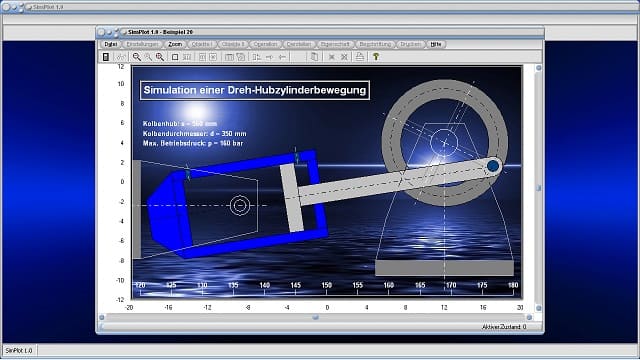
Task: Click the red zoom magnifier icon
Action: pyautogui.click(x=160, y=57)
